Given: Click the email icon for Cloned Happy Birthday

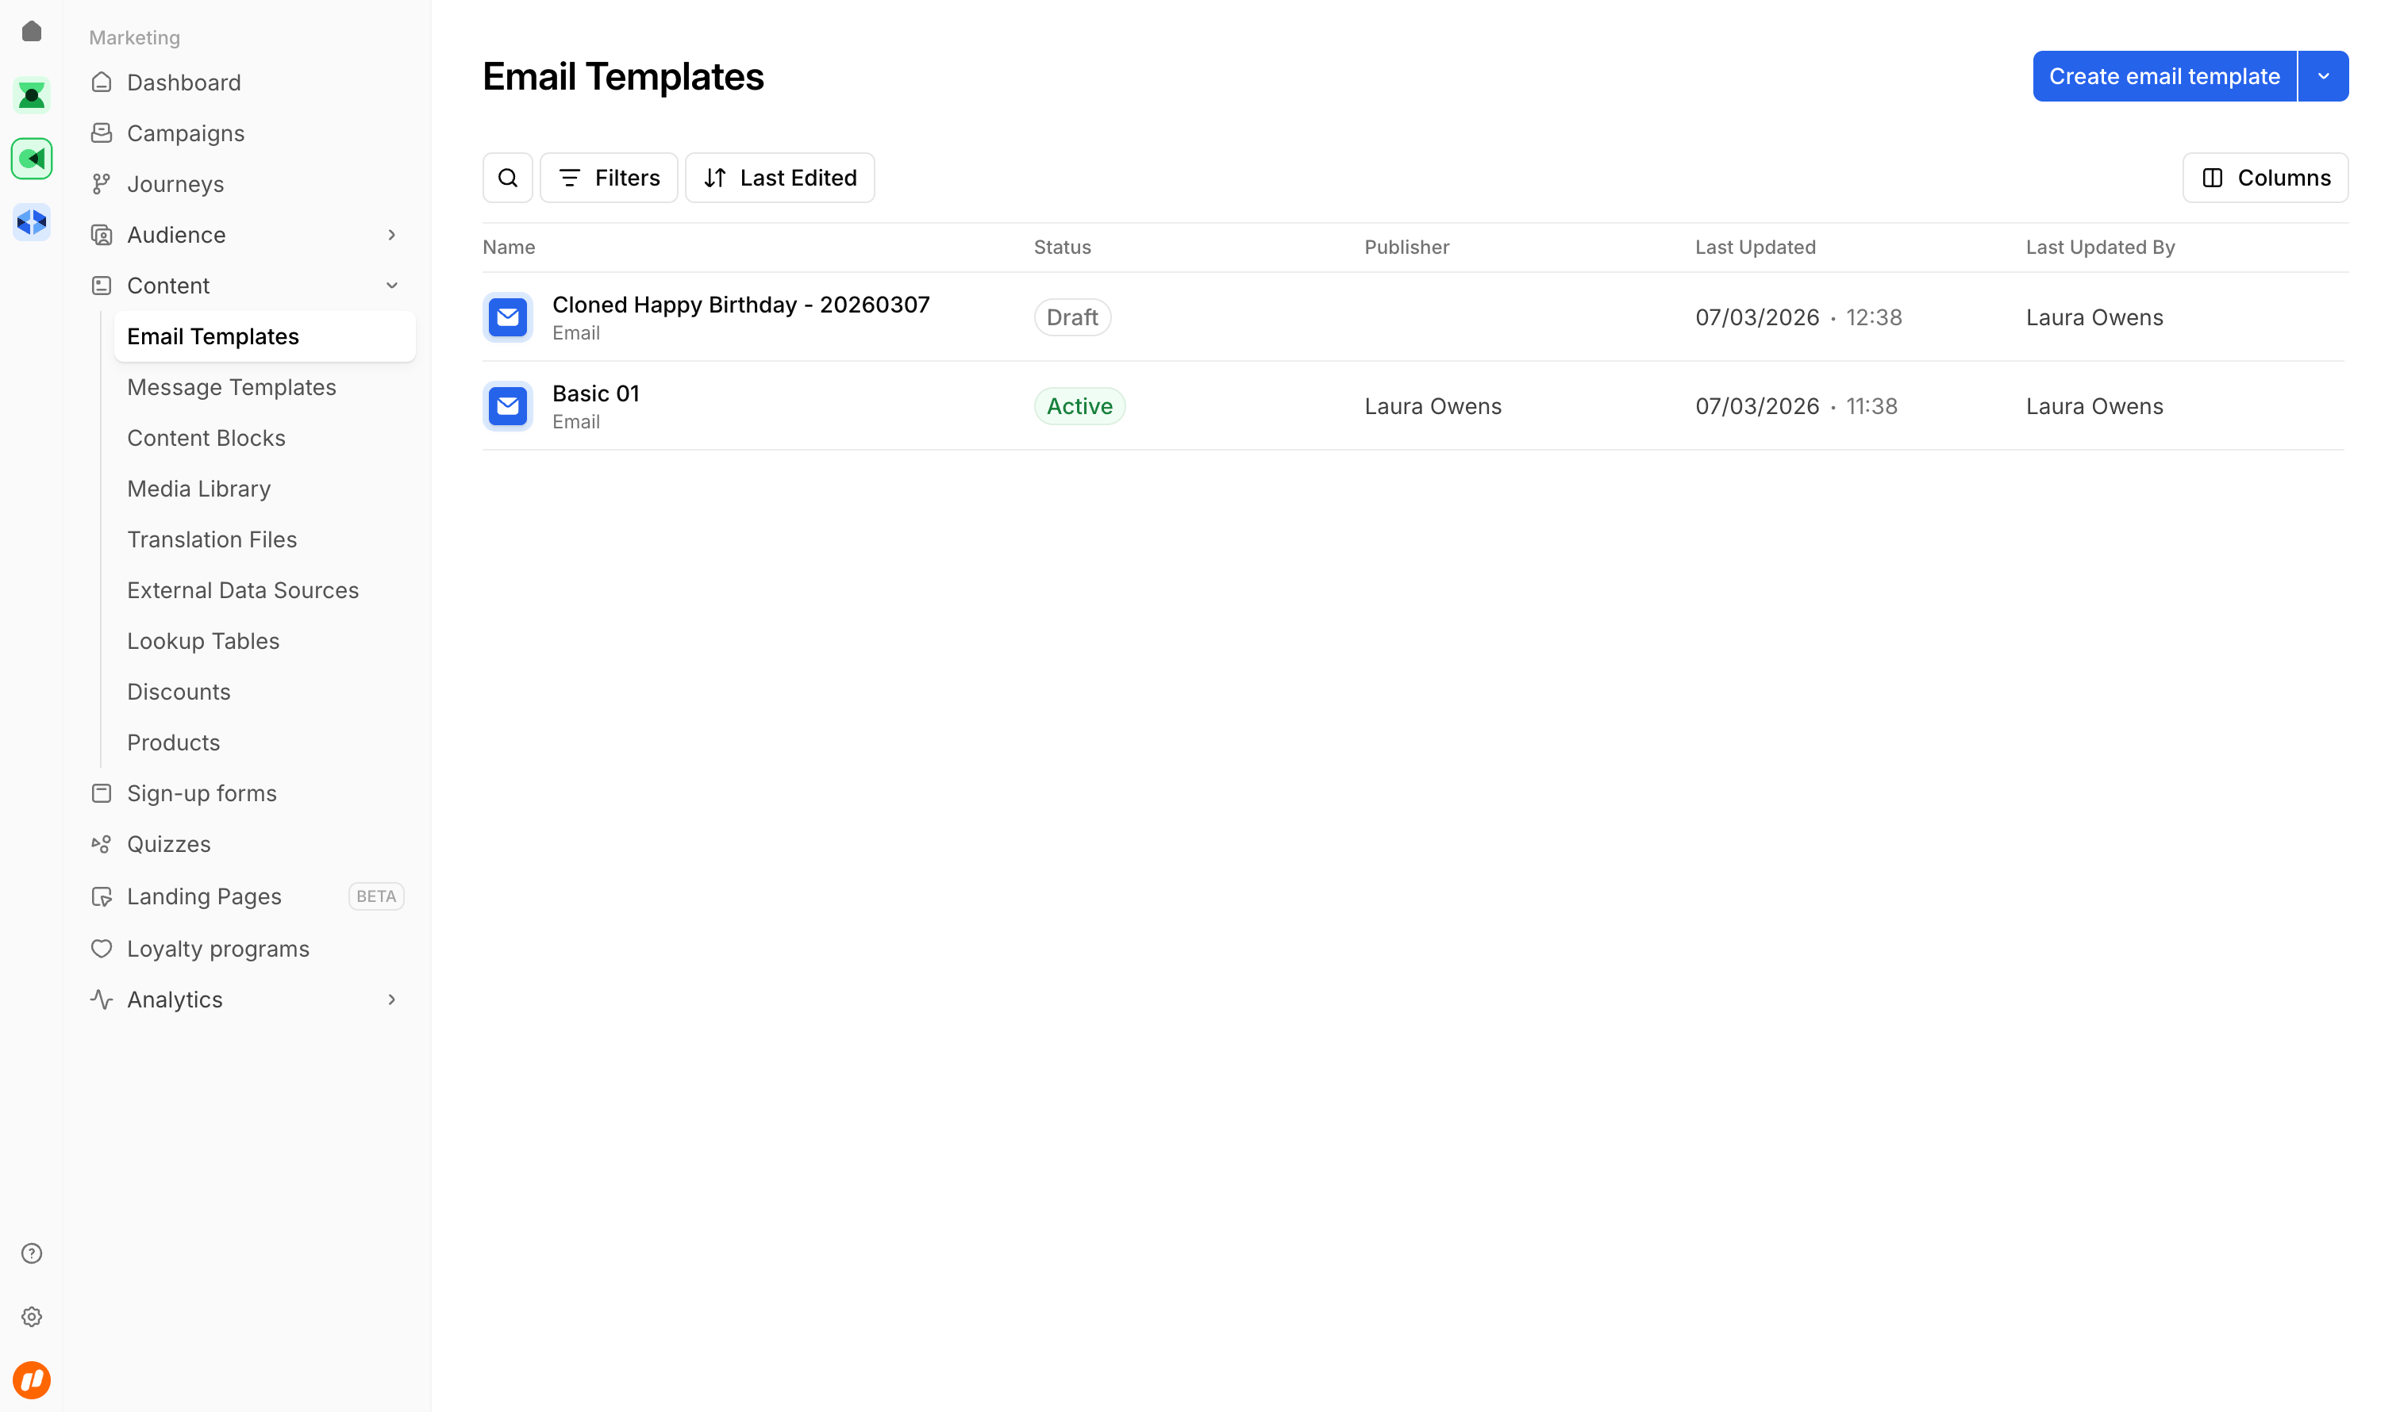Looking at the screenshot, I should pos(508,317).
